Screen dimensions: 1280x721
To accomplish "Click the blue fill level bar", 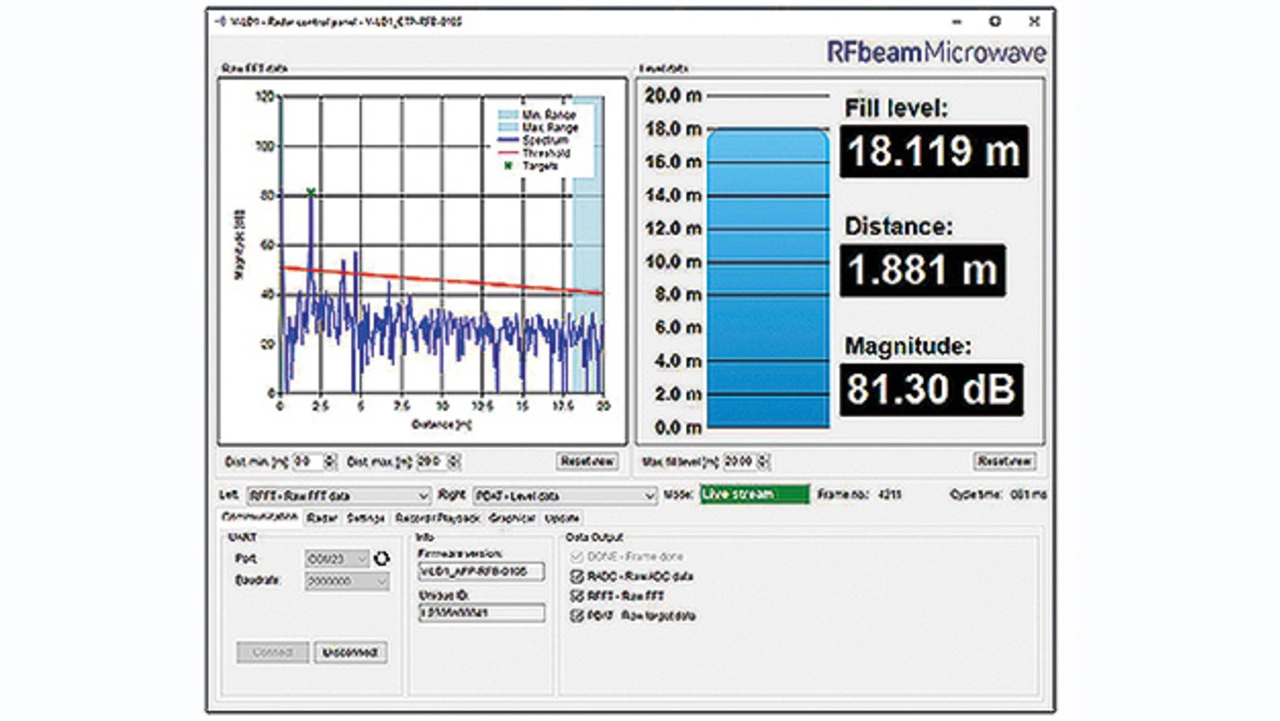I will click(768, 278).
